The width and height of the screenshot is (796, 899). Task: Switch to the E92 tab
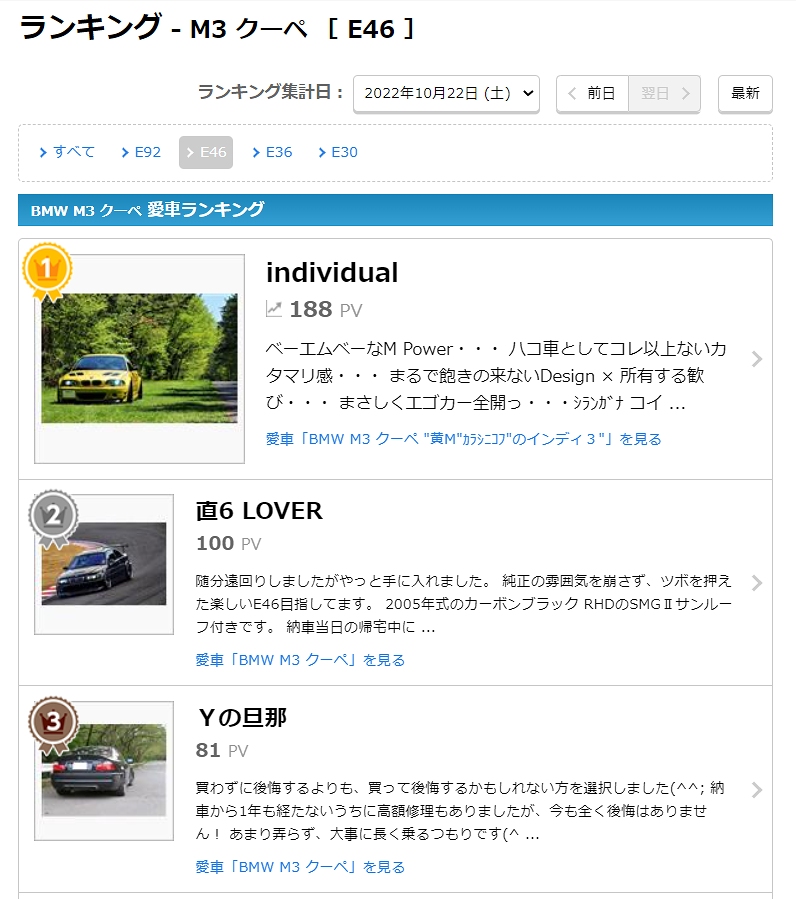[141, 152]
